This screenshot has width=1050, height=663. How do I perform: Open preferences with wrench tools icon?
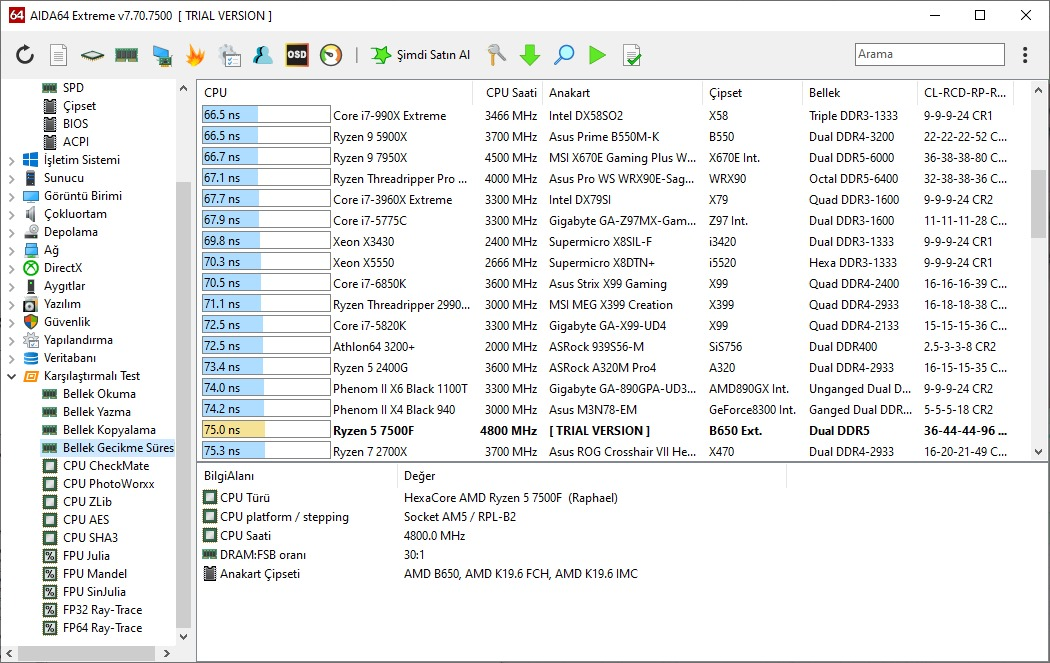click(x=496, y=55)
